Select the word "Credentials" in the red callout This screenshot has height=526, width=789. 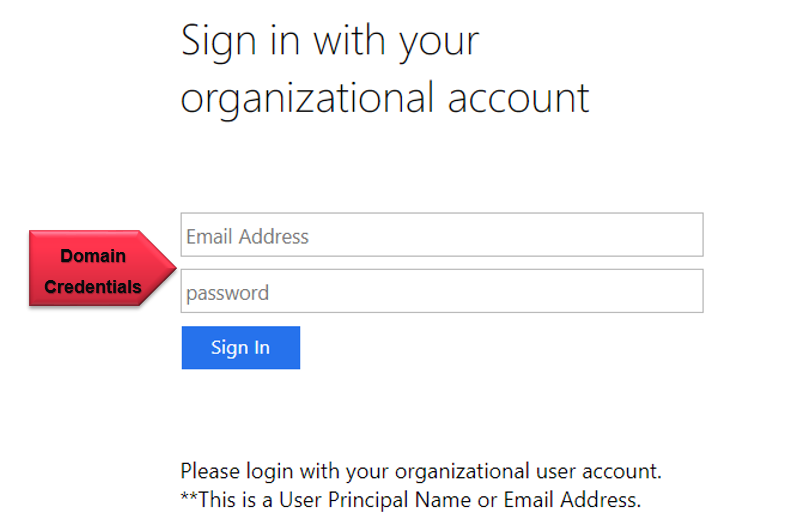(93, 287)
